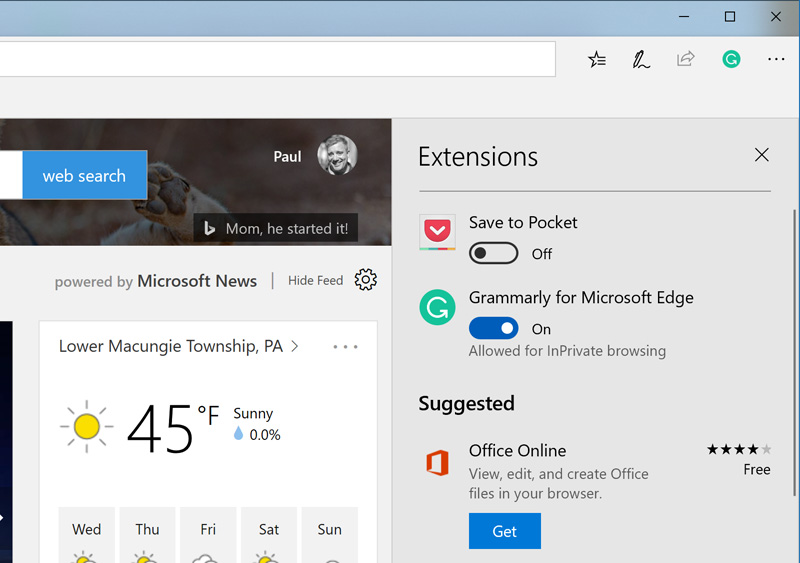Image resolution: width=800 pixels, height=563 pixels.
Task: Turn off Grammarly for Microsoft Edge toggle
Action: (x=493, y=329)
